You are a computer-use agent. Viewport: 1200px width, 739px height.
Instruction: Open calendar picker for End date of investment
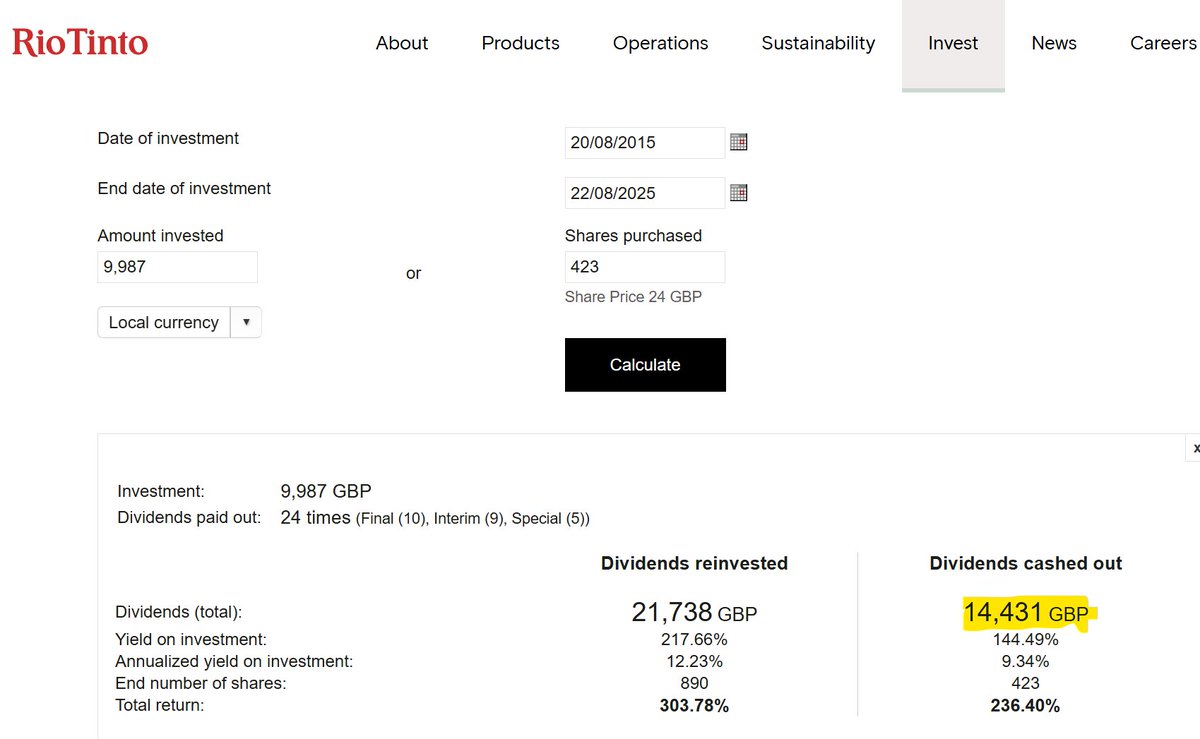[x=739, y=192]
